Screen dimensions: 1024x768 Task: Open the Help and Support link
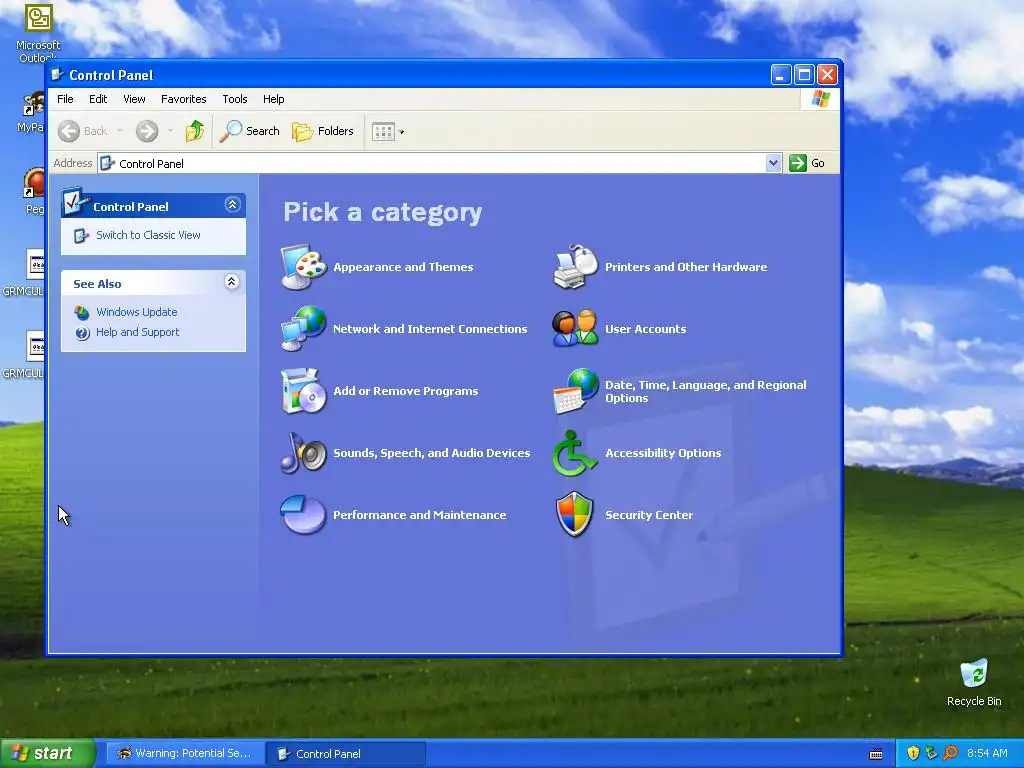pos(137,332)
